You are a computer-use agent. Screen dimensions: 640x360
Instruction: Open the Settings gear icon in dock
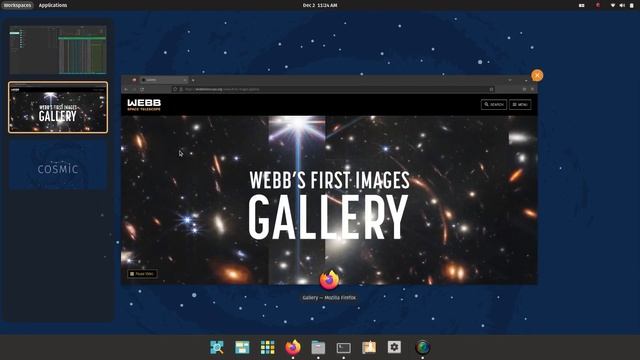click(x=394, y=347)
